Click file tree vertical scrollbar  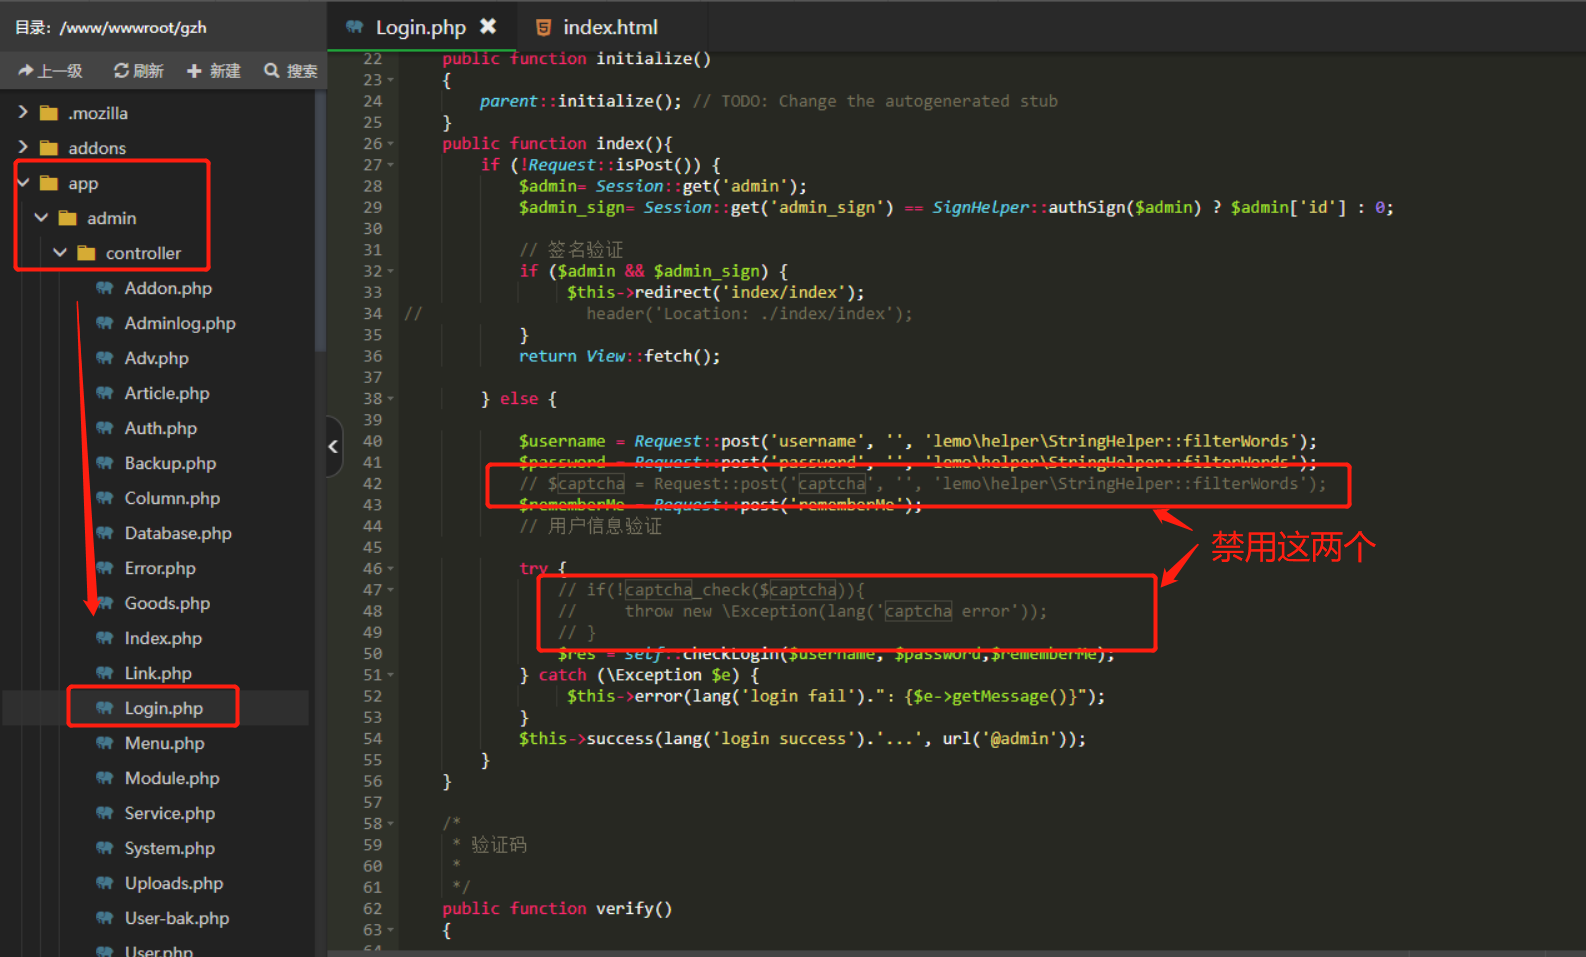click(x=320, y=220)
